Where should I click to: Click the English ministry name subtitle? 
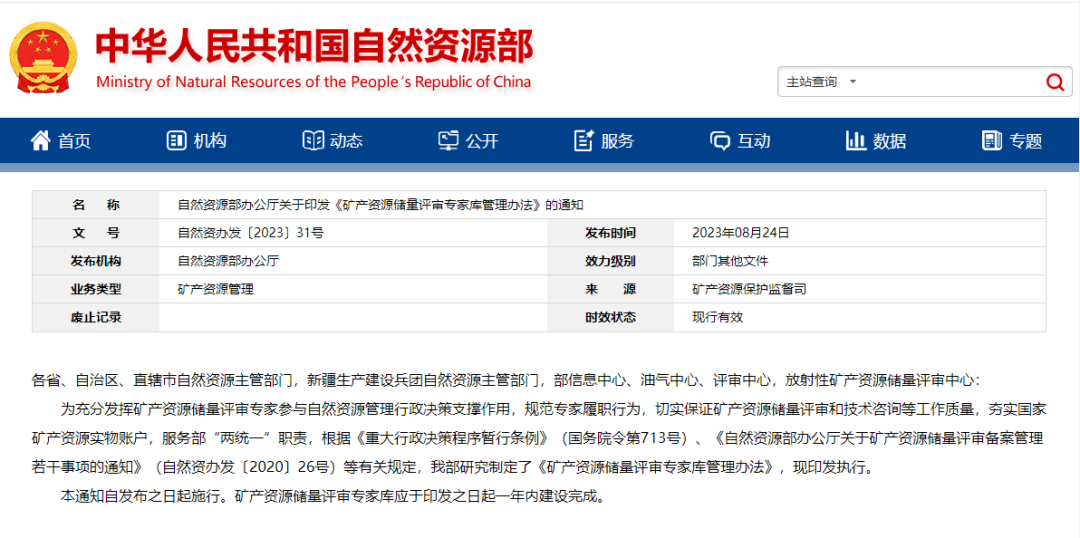(x=313, y=82)
